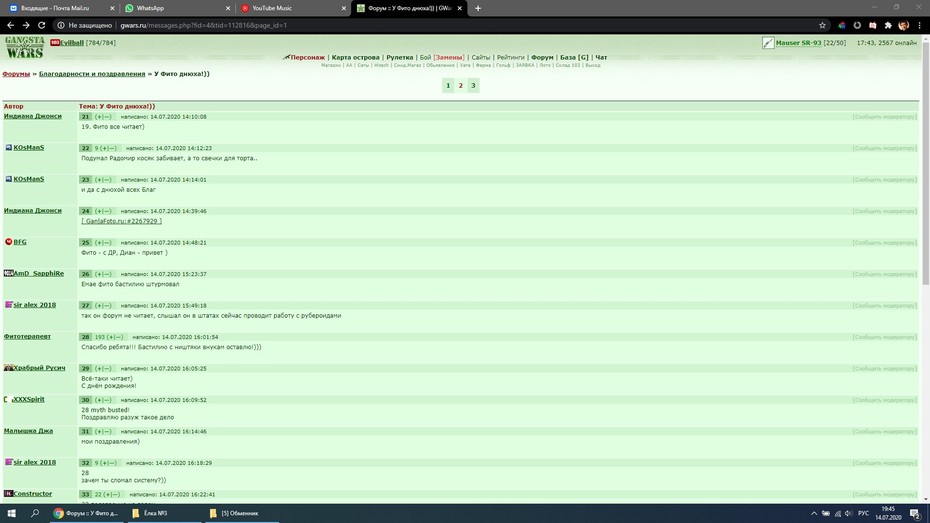930x523 pixels.
Task: Open Благодарности и поздравления breadcrumb
Action: 92,74
